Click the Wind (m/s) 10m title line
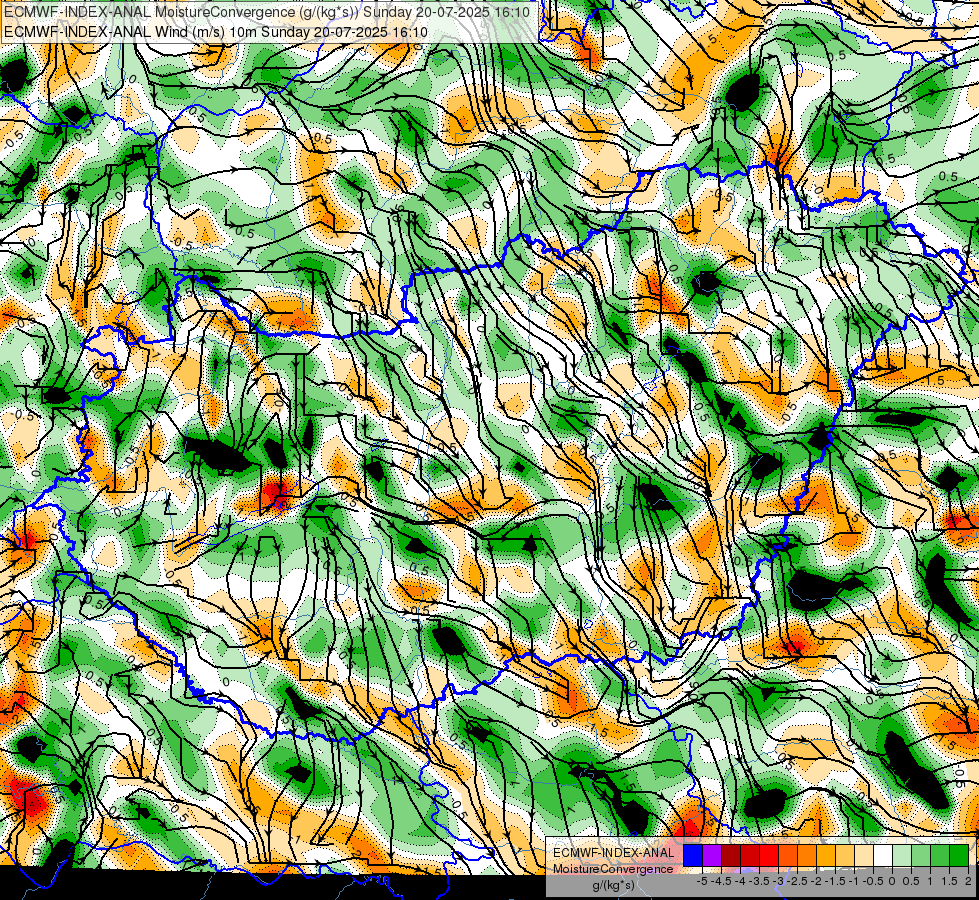The width and height of the screenshot is (979, 900). click(x=215, y=32)
